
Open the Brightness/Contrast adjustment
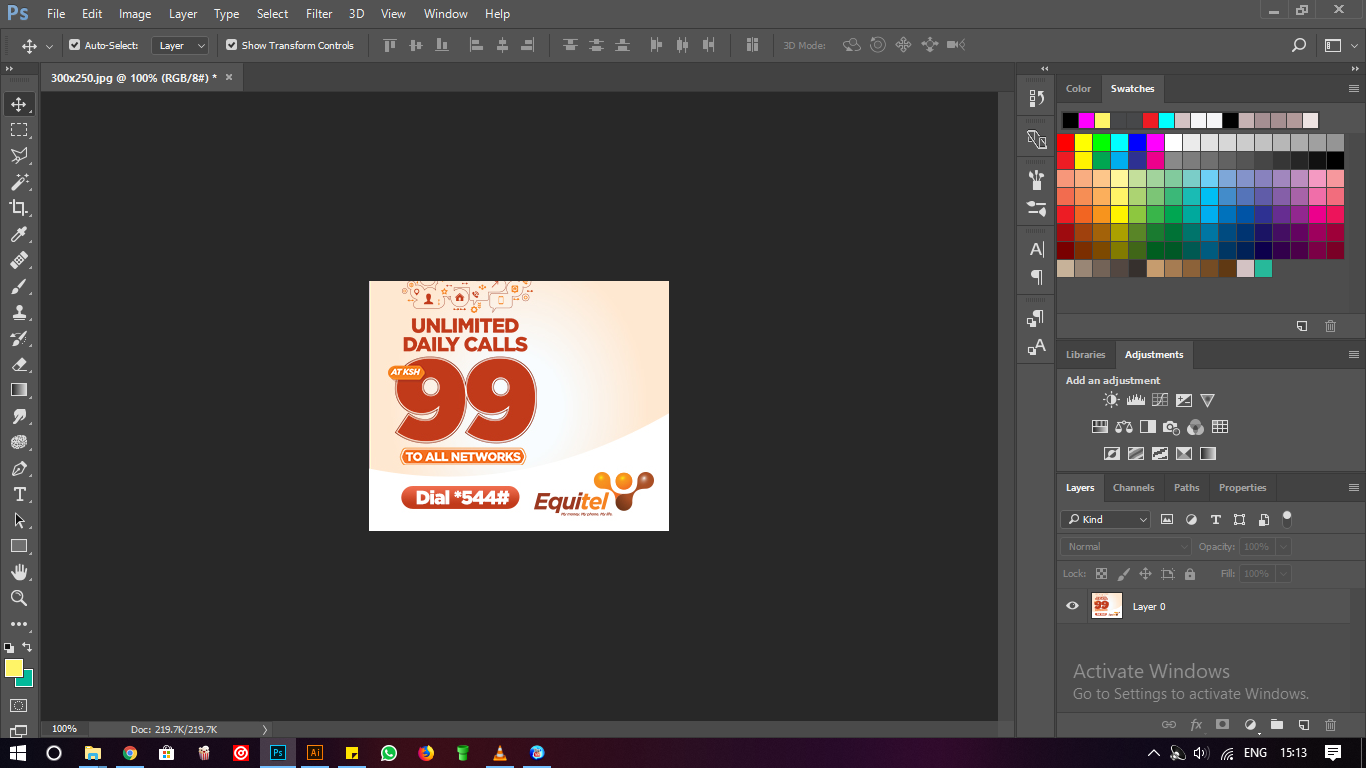[1111, 400]
